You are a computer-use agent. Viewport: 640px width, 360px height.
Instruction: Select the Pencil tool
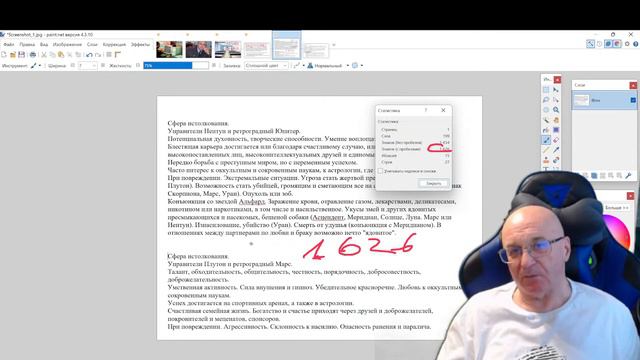click(546, 150)
